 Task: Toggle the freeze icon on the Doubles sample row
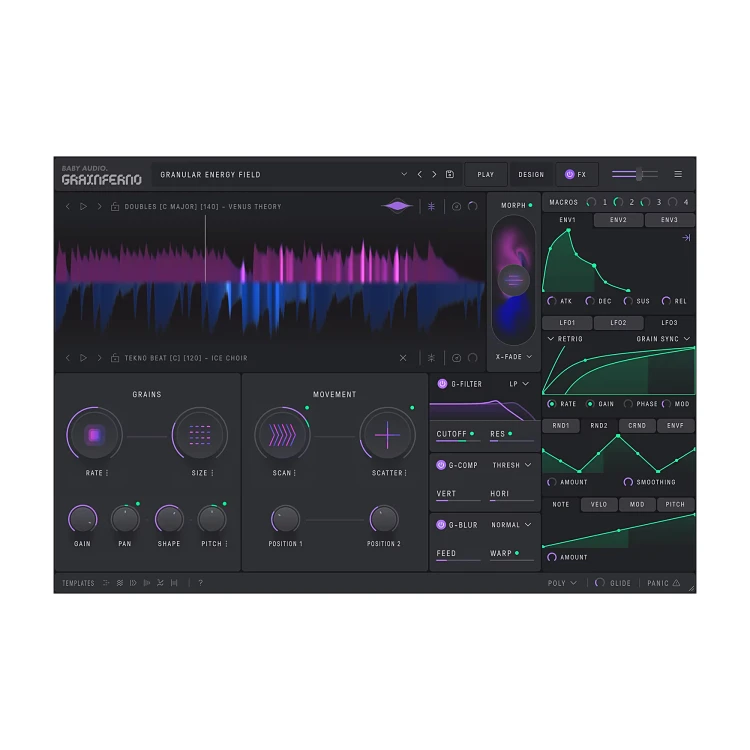[431, 207]
